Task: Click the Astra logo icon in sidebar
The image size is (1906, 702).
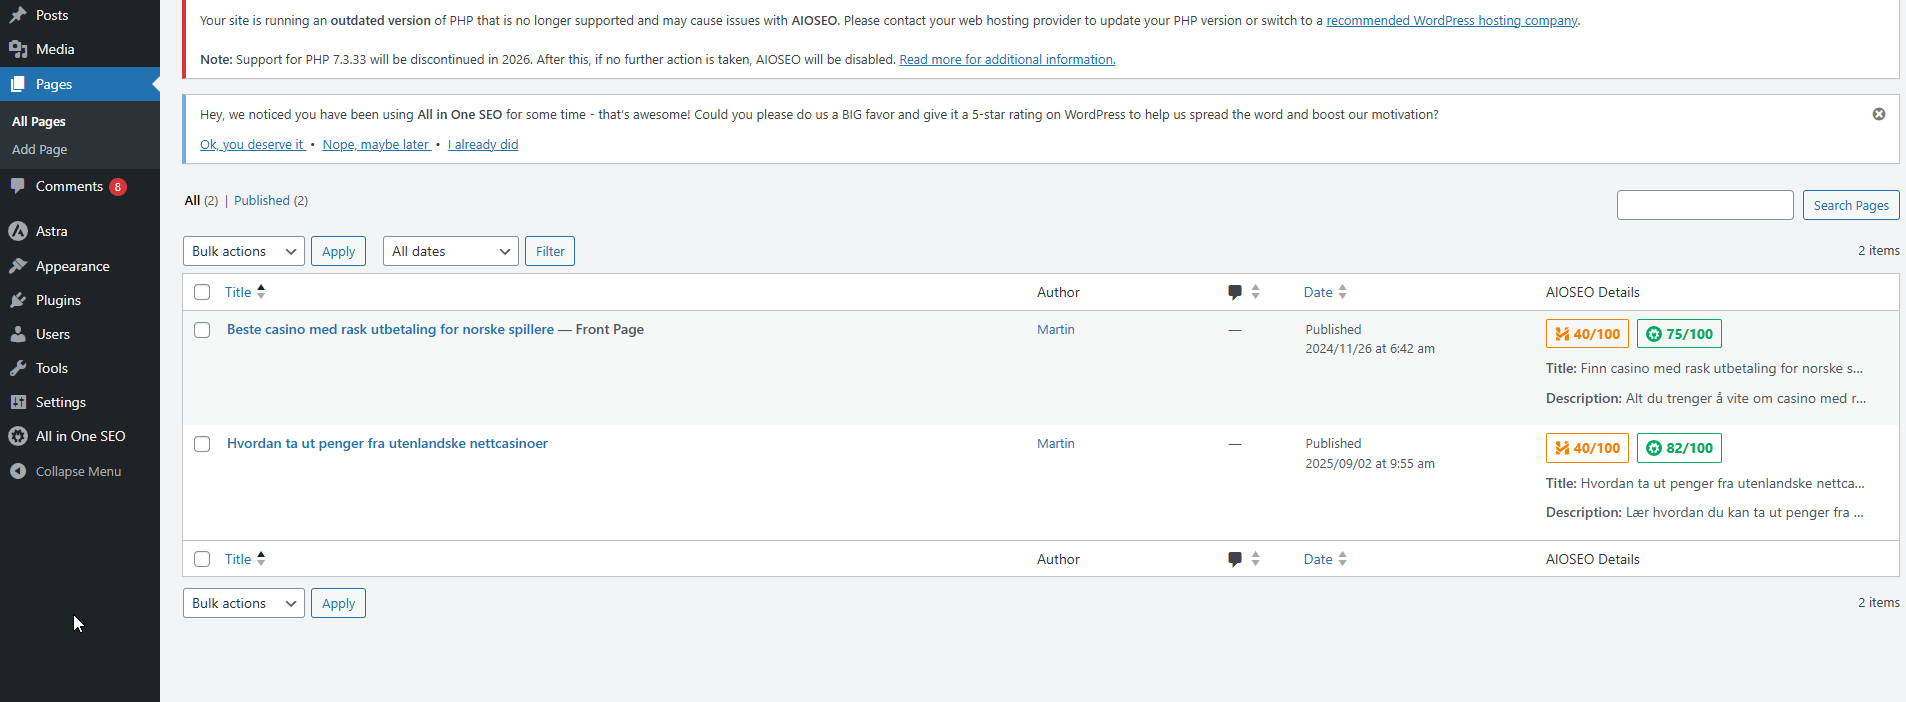Action: tap(18, 231)
